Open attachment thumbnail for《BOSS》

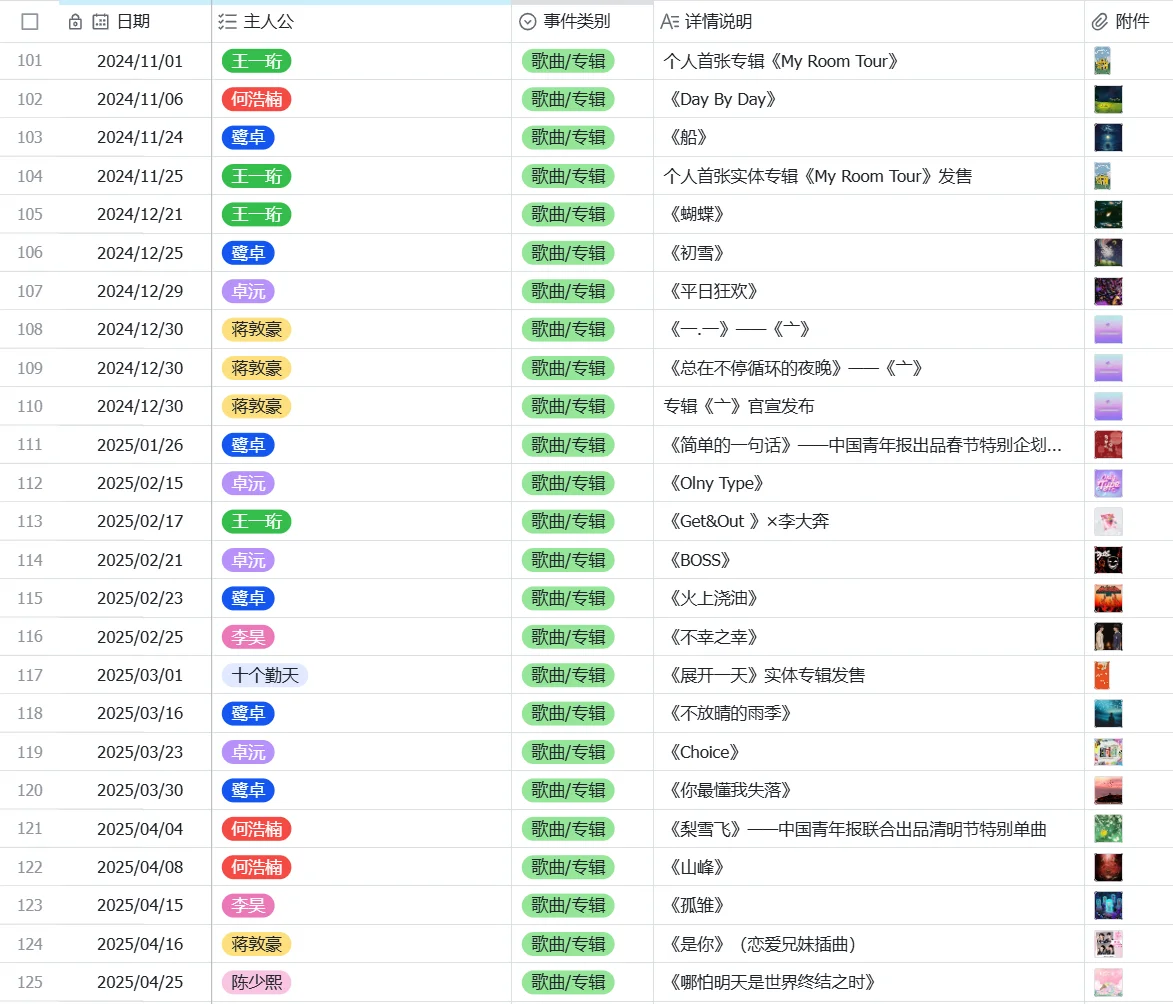coord(1108,560)
